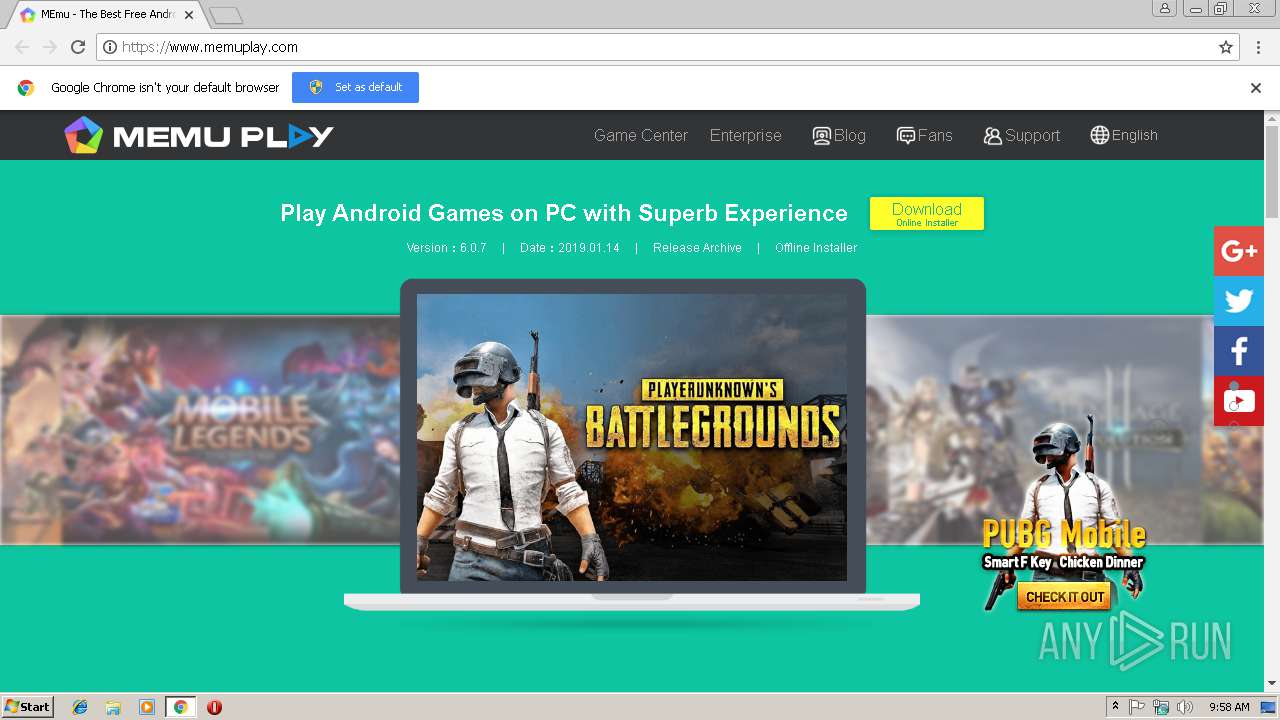Click the Show desktop button
This screenshot has width=1280, height=720.
1269,707
